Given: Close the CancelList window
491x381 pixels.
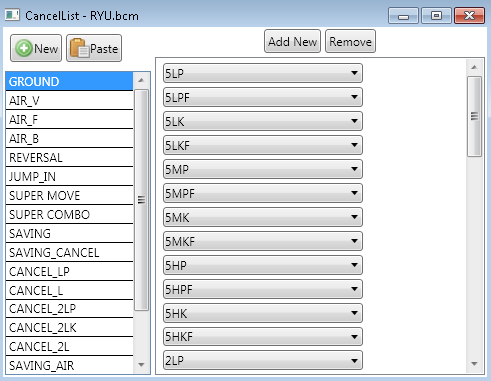Looking at the screenshot, I should coord(469,16).
